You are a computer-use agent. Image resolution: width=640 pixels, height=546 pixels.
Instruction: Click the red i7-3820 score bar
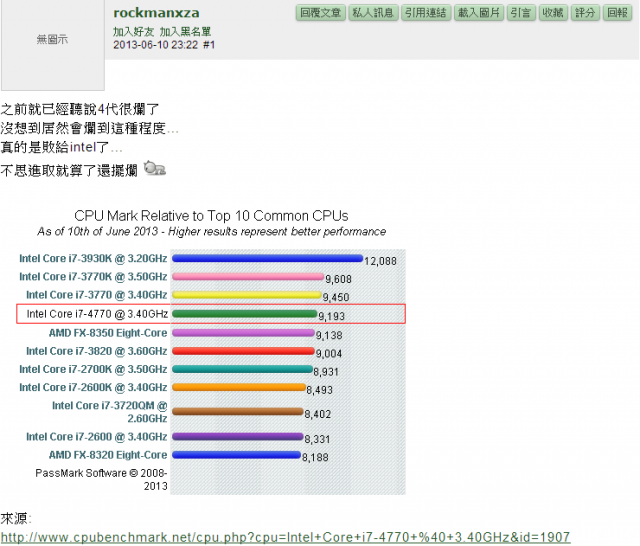tap(243, 351)
